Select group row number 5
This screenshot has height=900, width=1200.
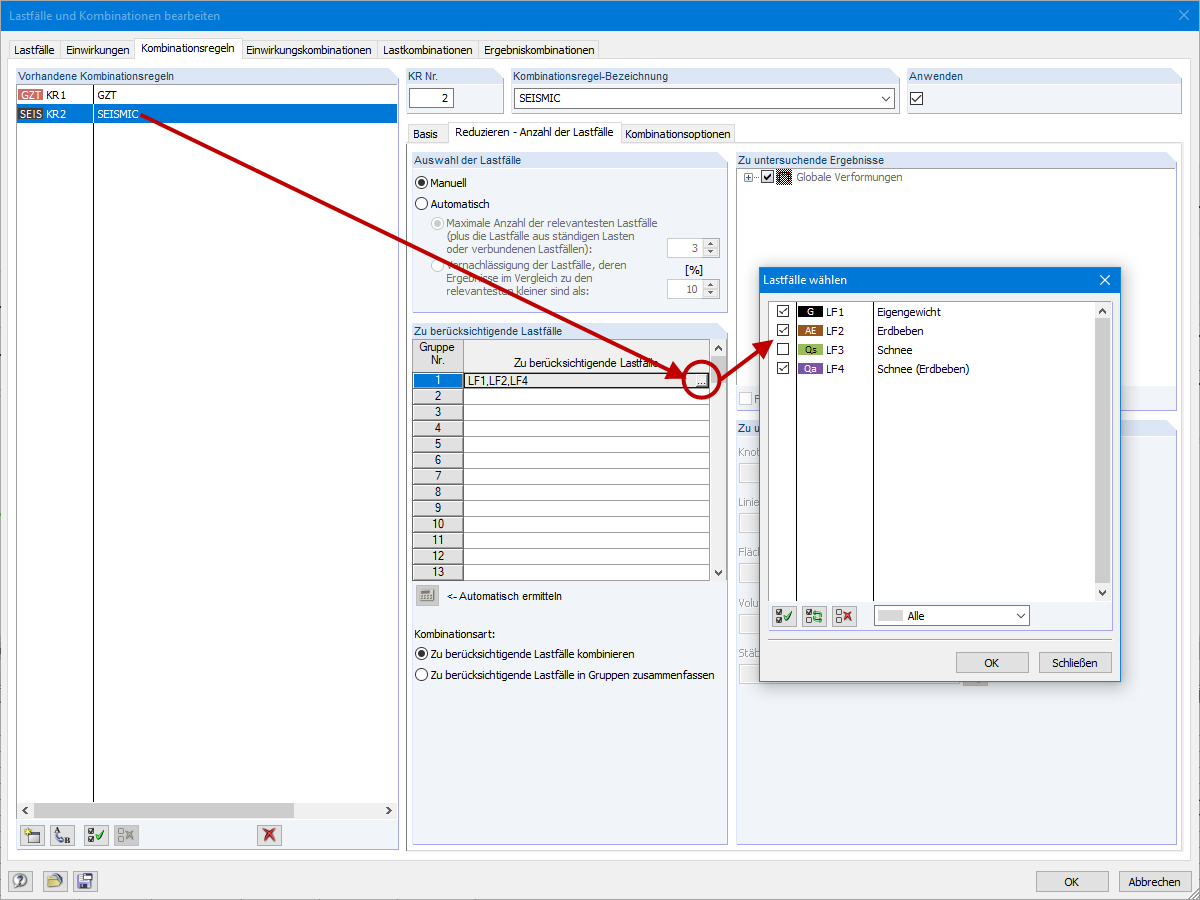[438, 444]
